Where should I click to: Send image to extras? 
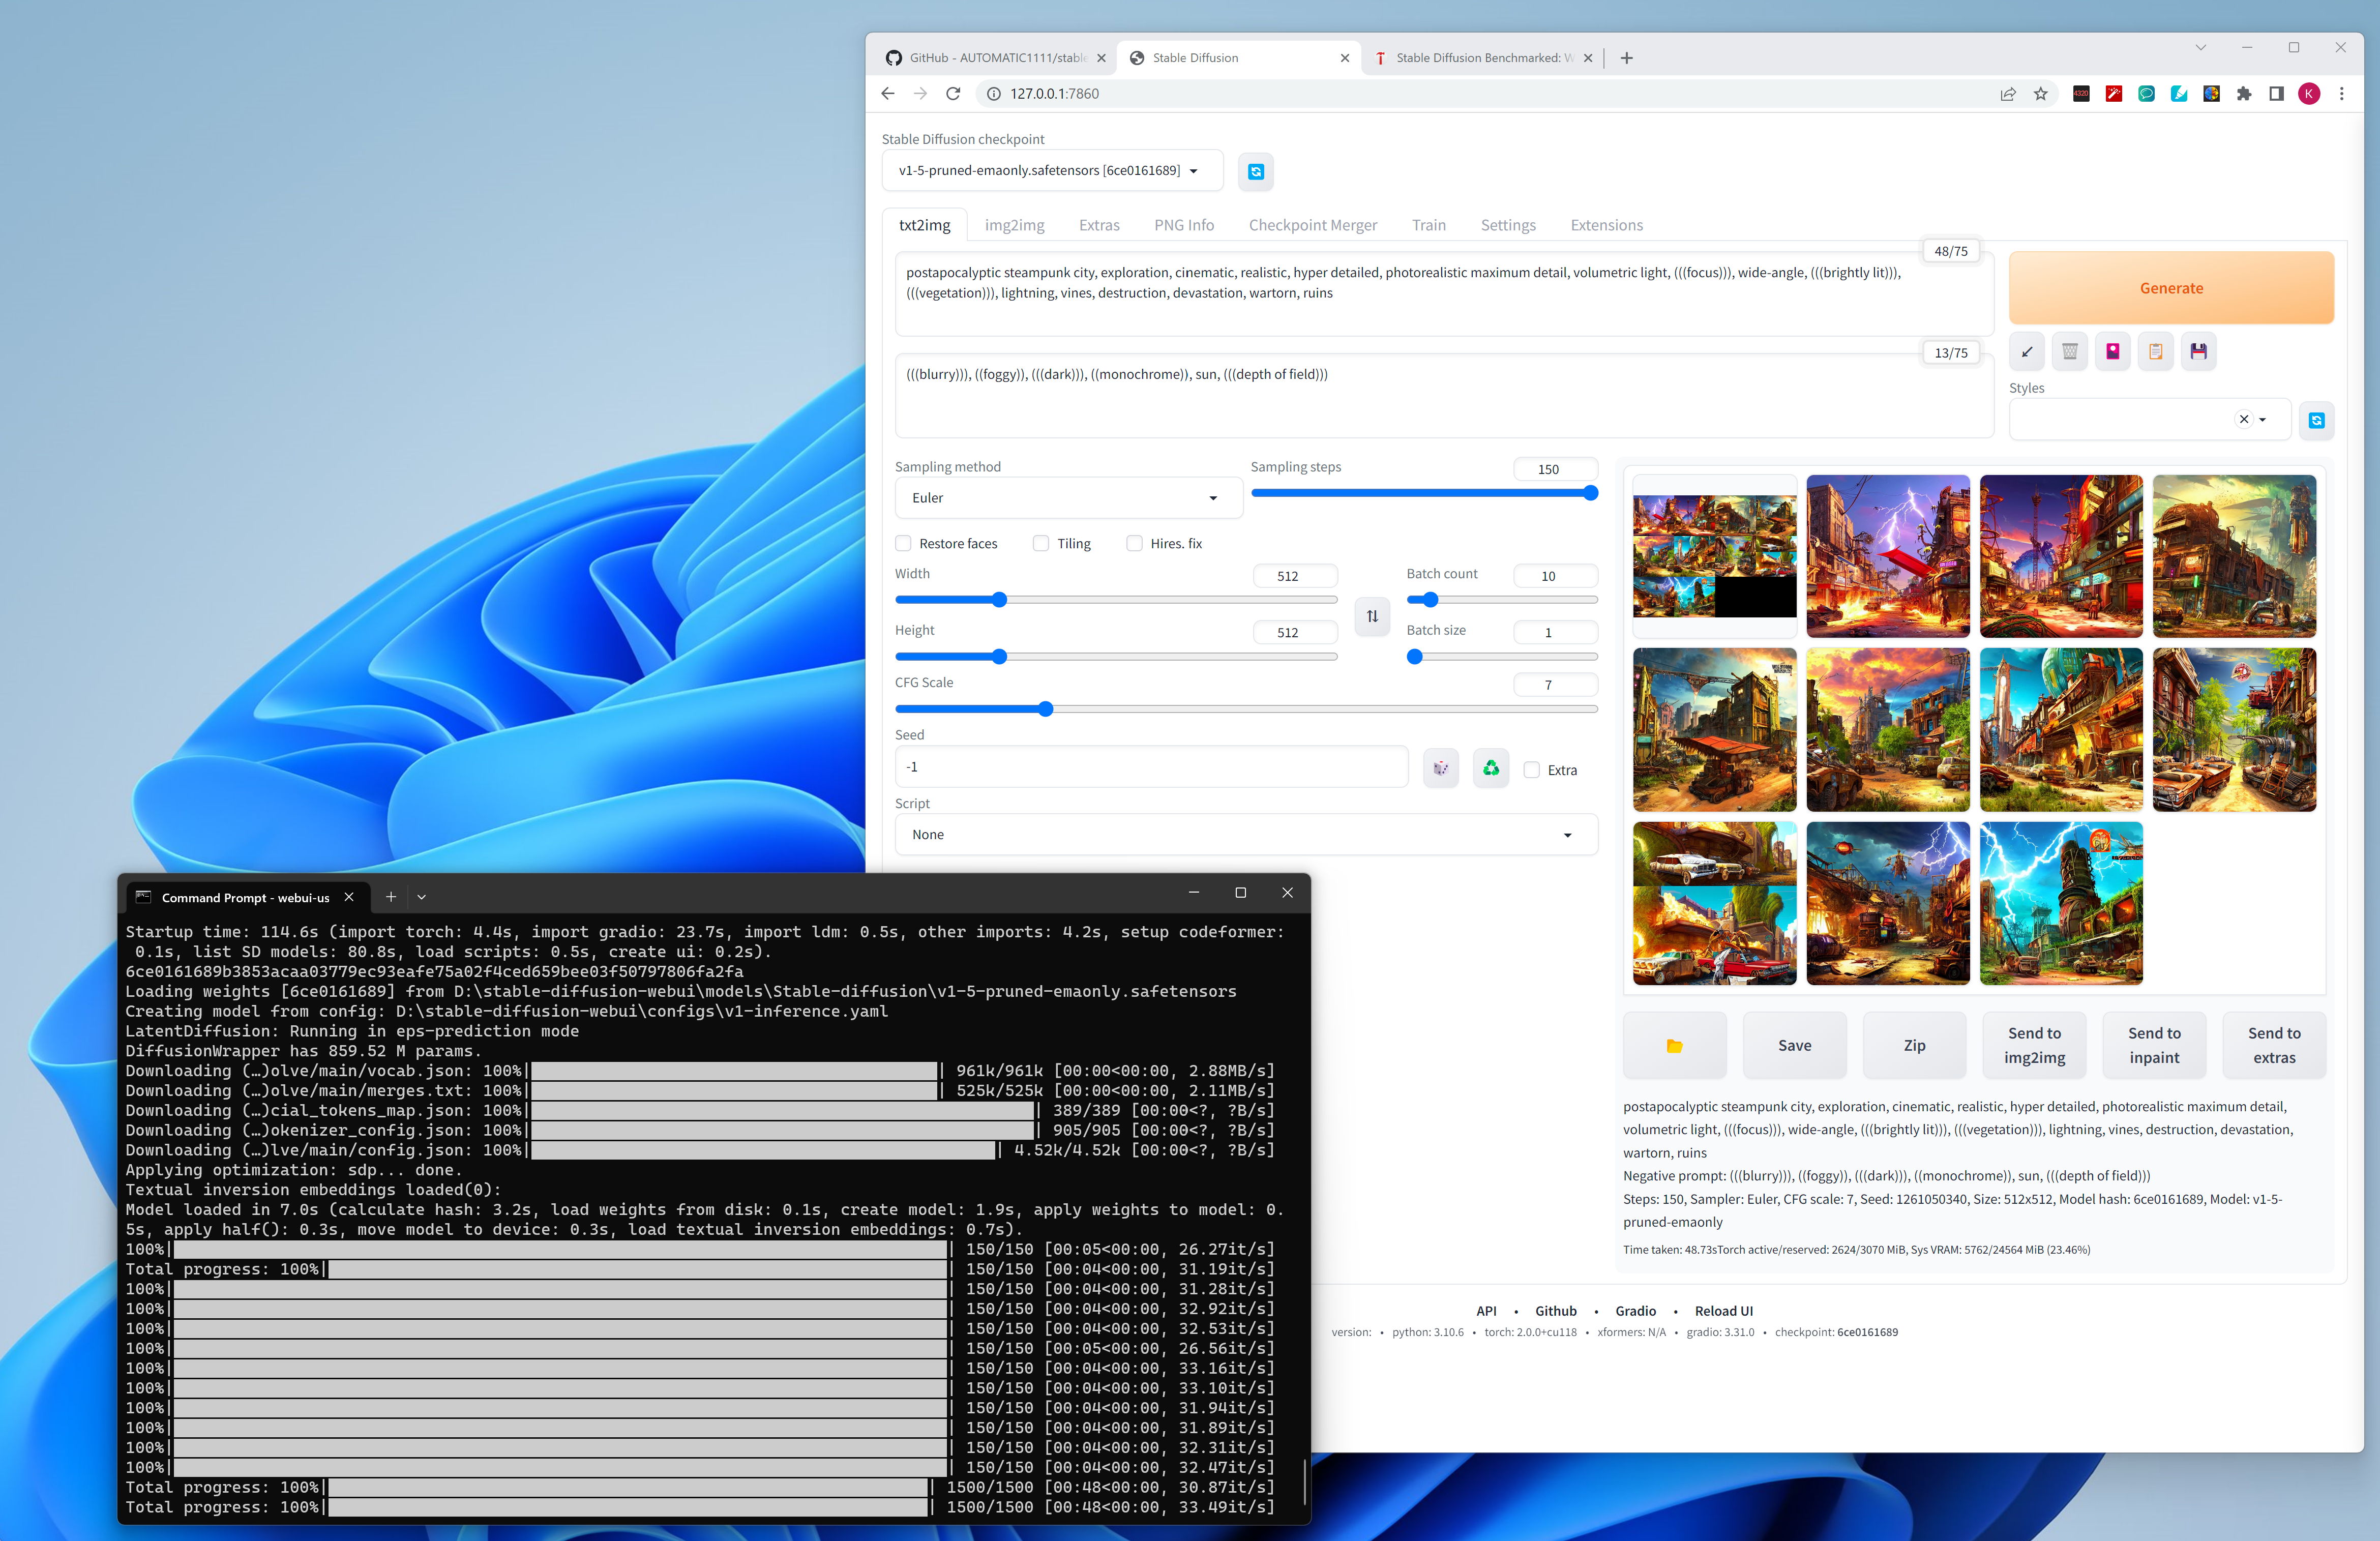point(2274,1045)
